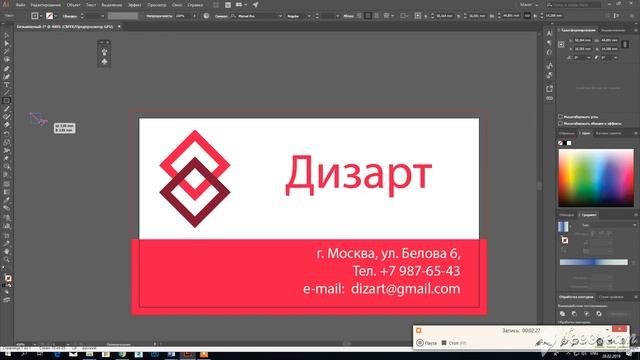Image resolution: width=640 pixels, height=360 pixels.
Task: Select the Hand tool
Action: pos(7,251)
